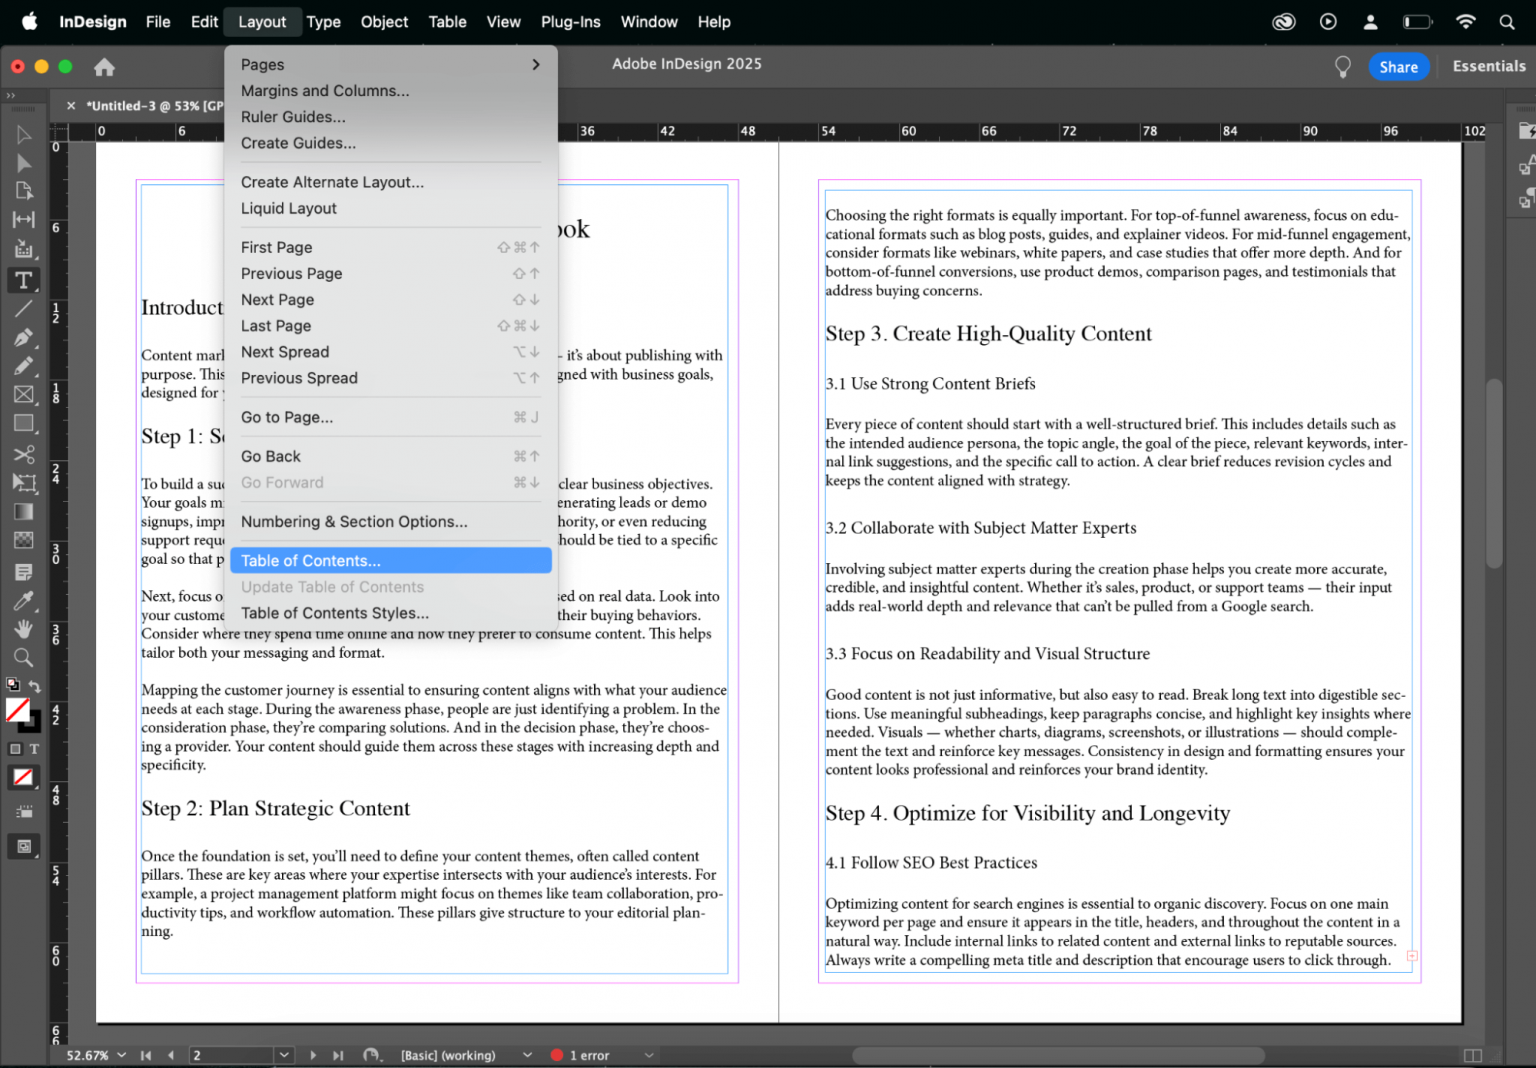Viewport: 1536px width, 1068px height.
Task: Select the Gradient Swatch tool
Action: (23, 512)
